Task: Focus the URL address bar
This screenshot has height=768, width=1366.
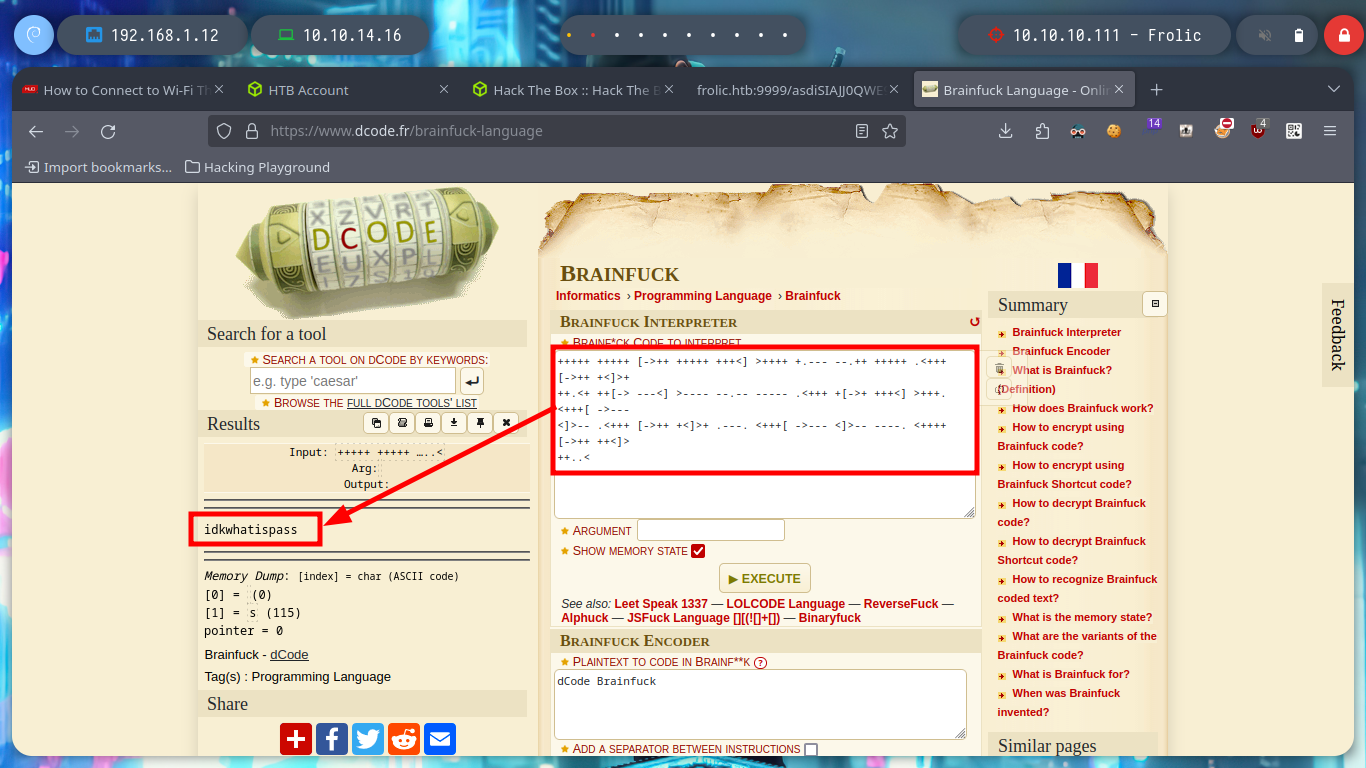Action: 557,131
